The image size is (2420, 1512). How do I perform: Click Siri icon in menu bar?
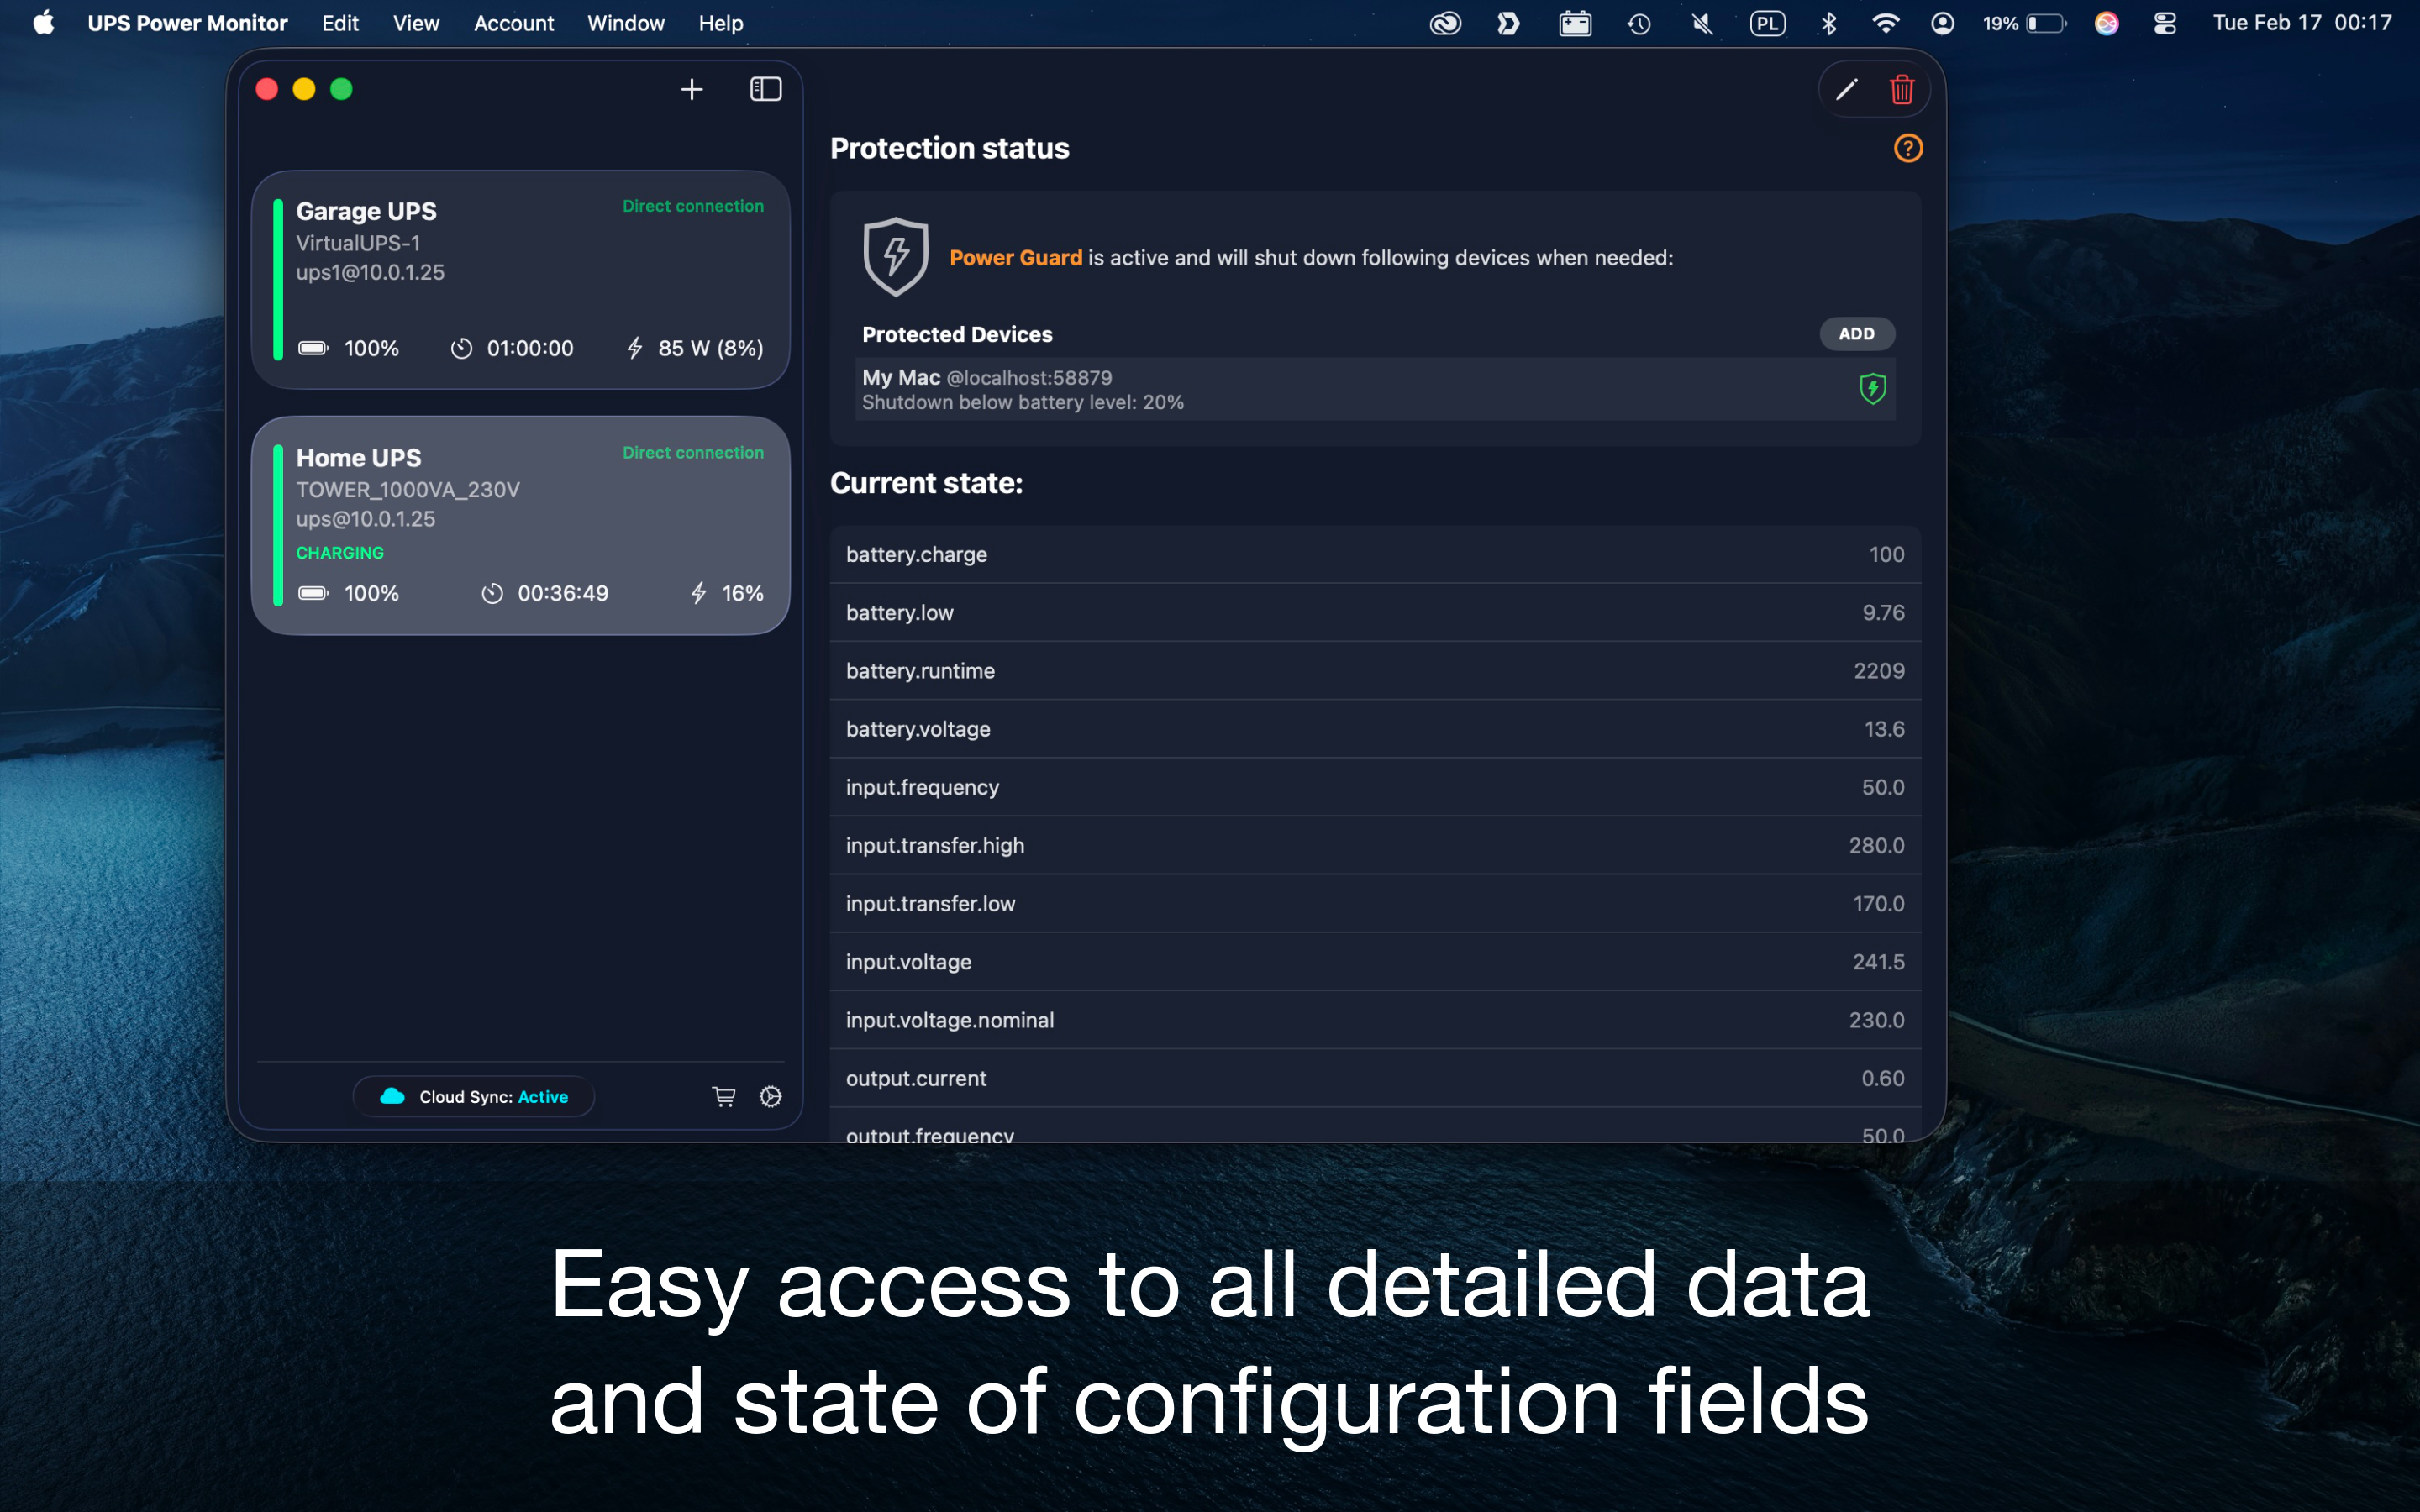click(2106, 23)
